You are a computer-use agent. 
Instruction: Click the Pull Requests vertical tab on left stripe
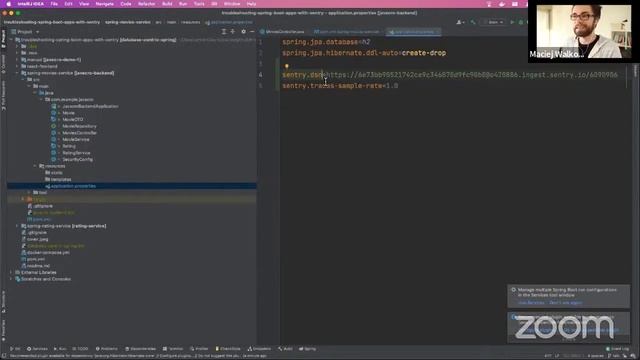pos(3,96)
